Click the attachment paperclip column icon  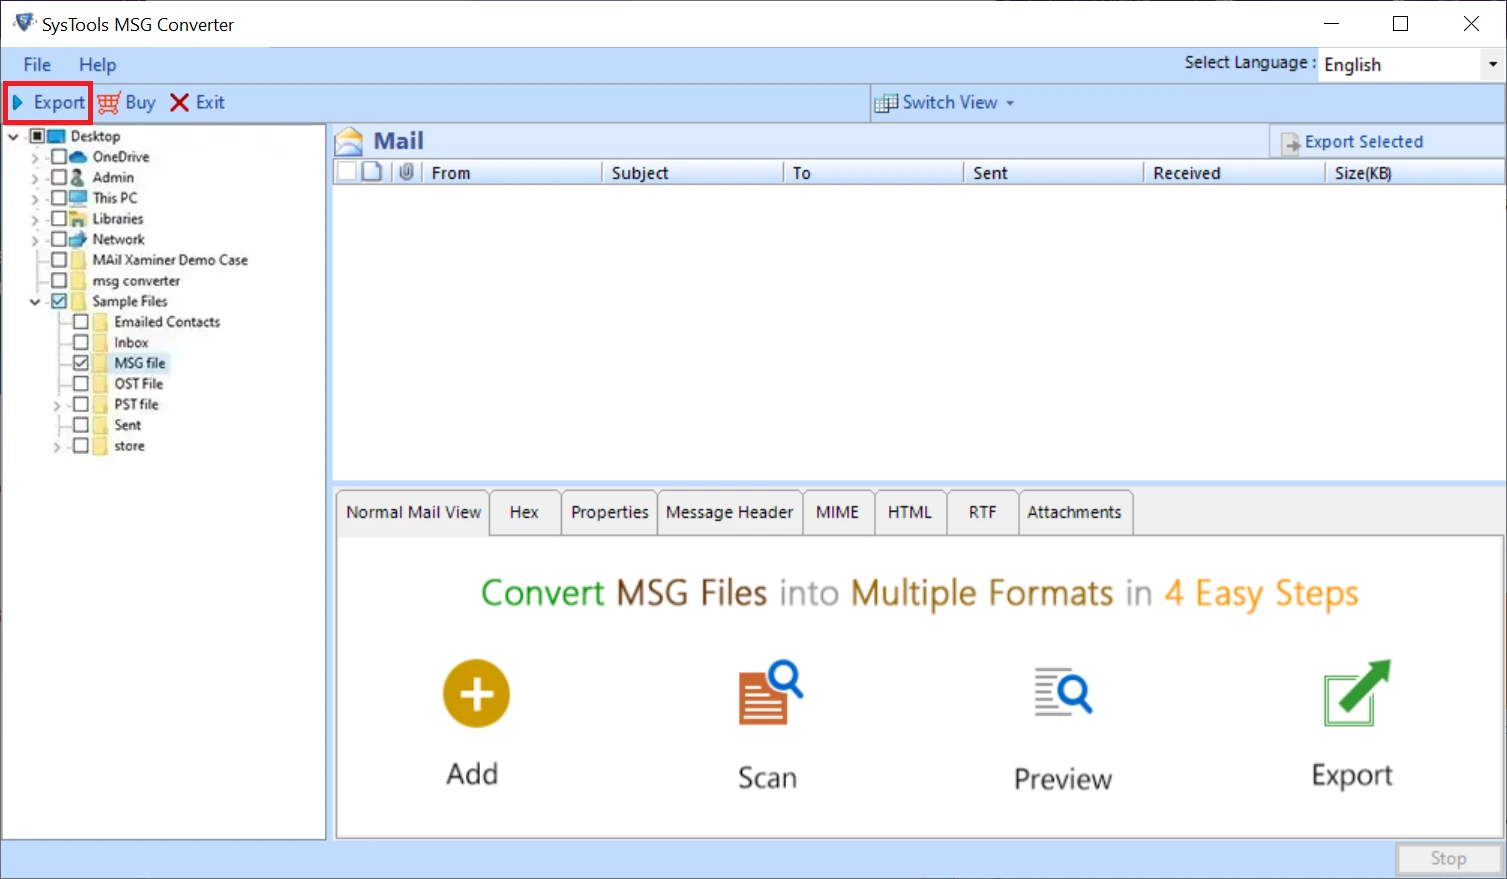tap(406, 172)
